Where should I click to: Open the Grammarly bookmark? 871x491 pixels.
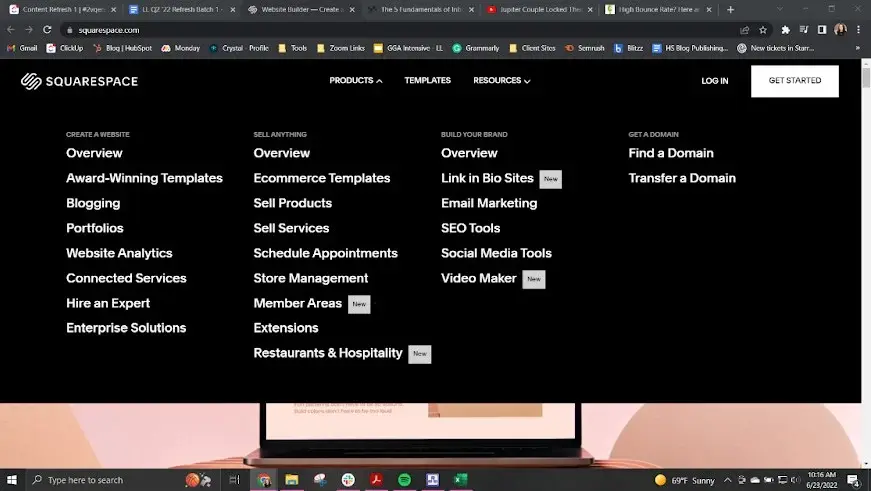pos(476,48)
